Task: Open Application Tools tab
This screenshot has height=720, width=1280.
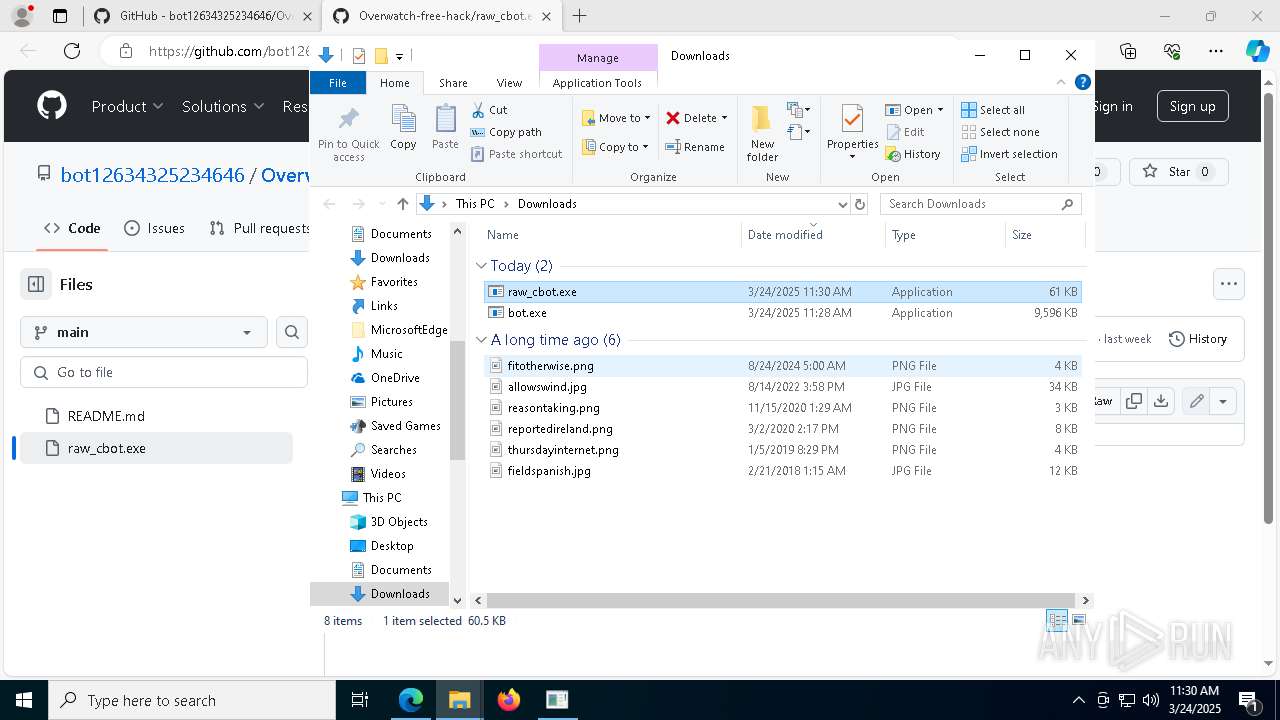Action: (597, 83)
